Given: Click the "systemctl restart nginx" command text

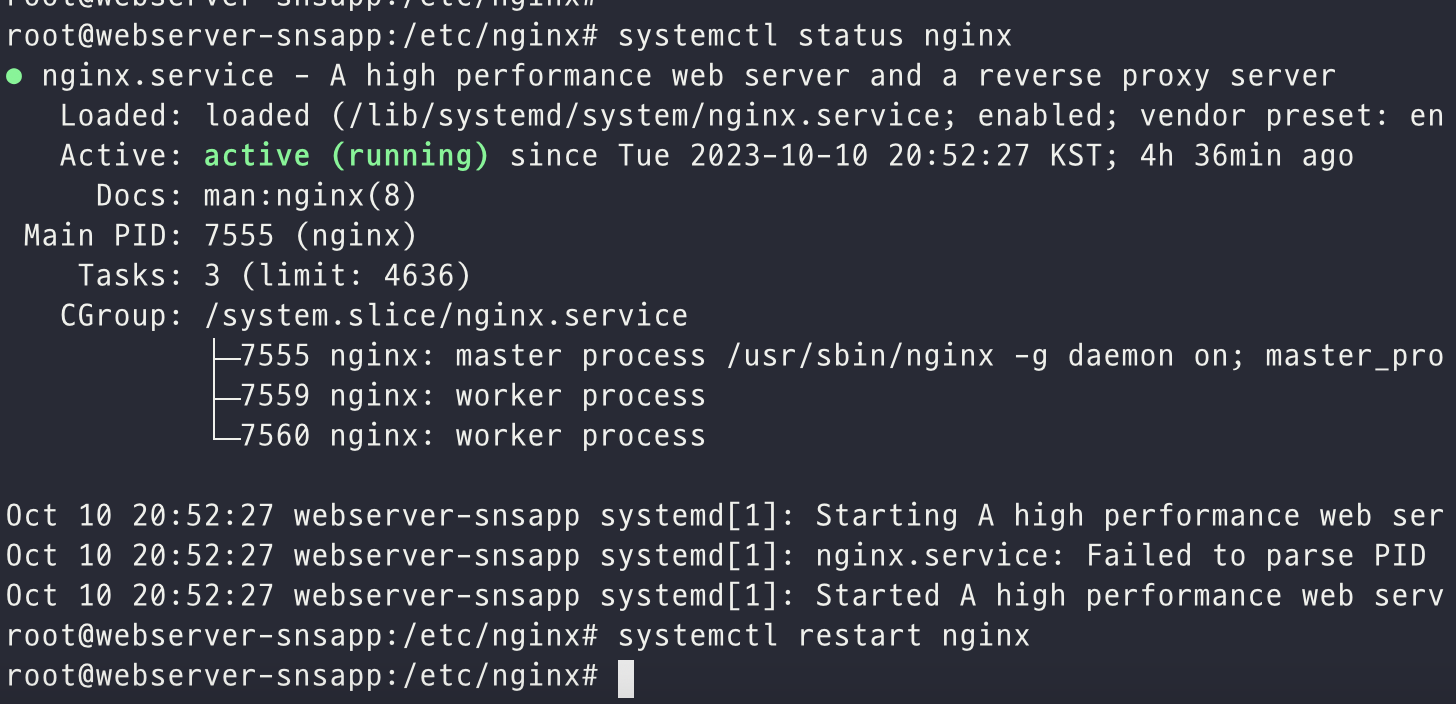Looking at the screenshot, I should click(824, 637).
